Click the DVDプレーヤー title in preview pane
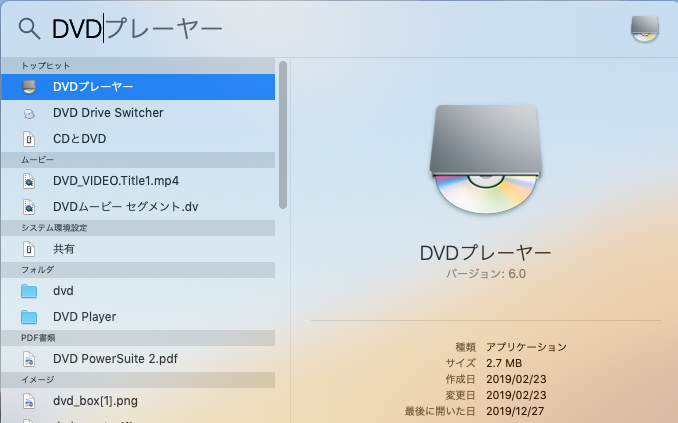 pos(486,253)
